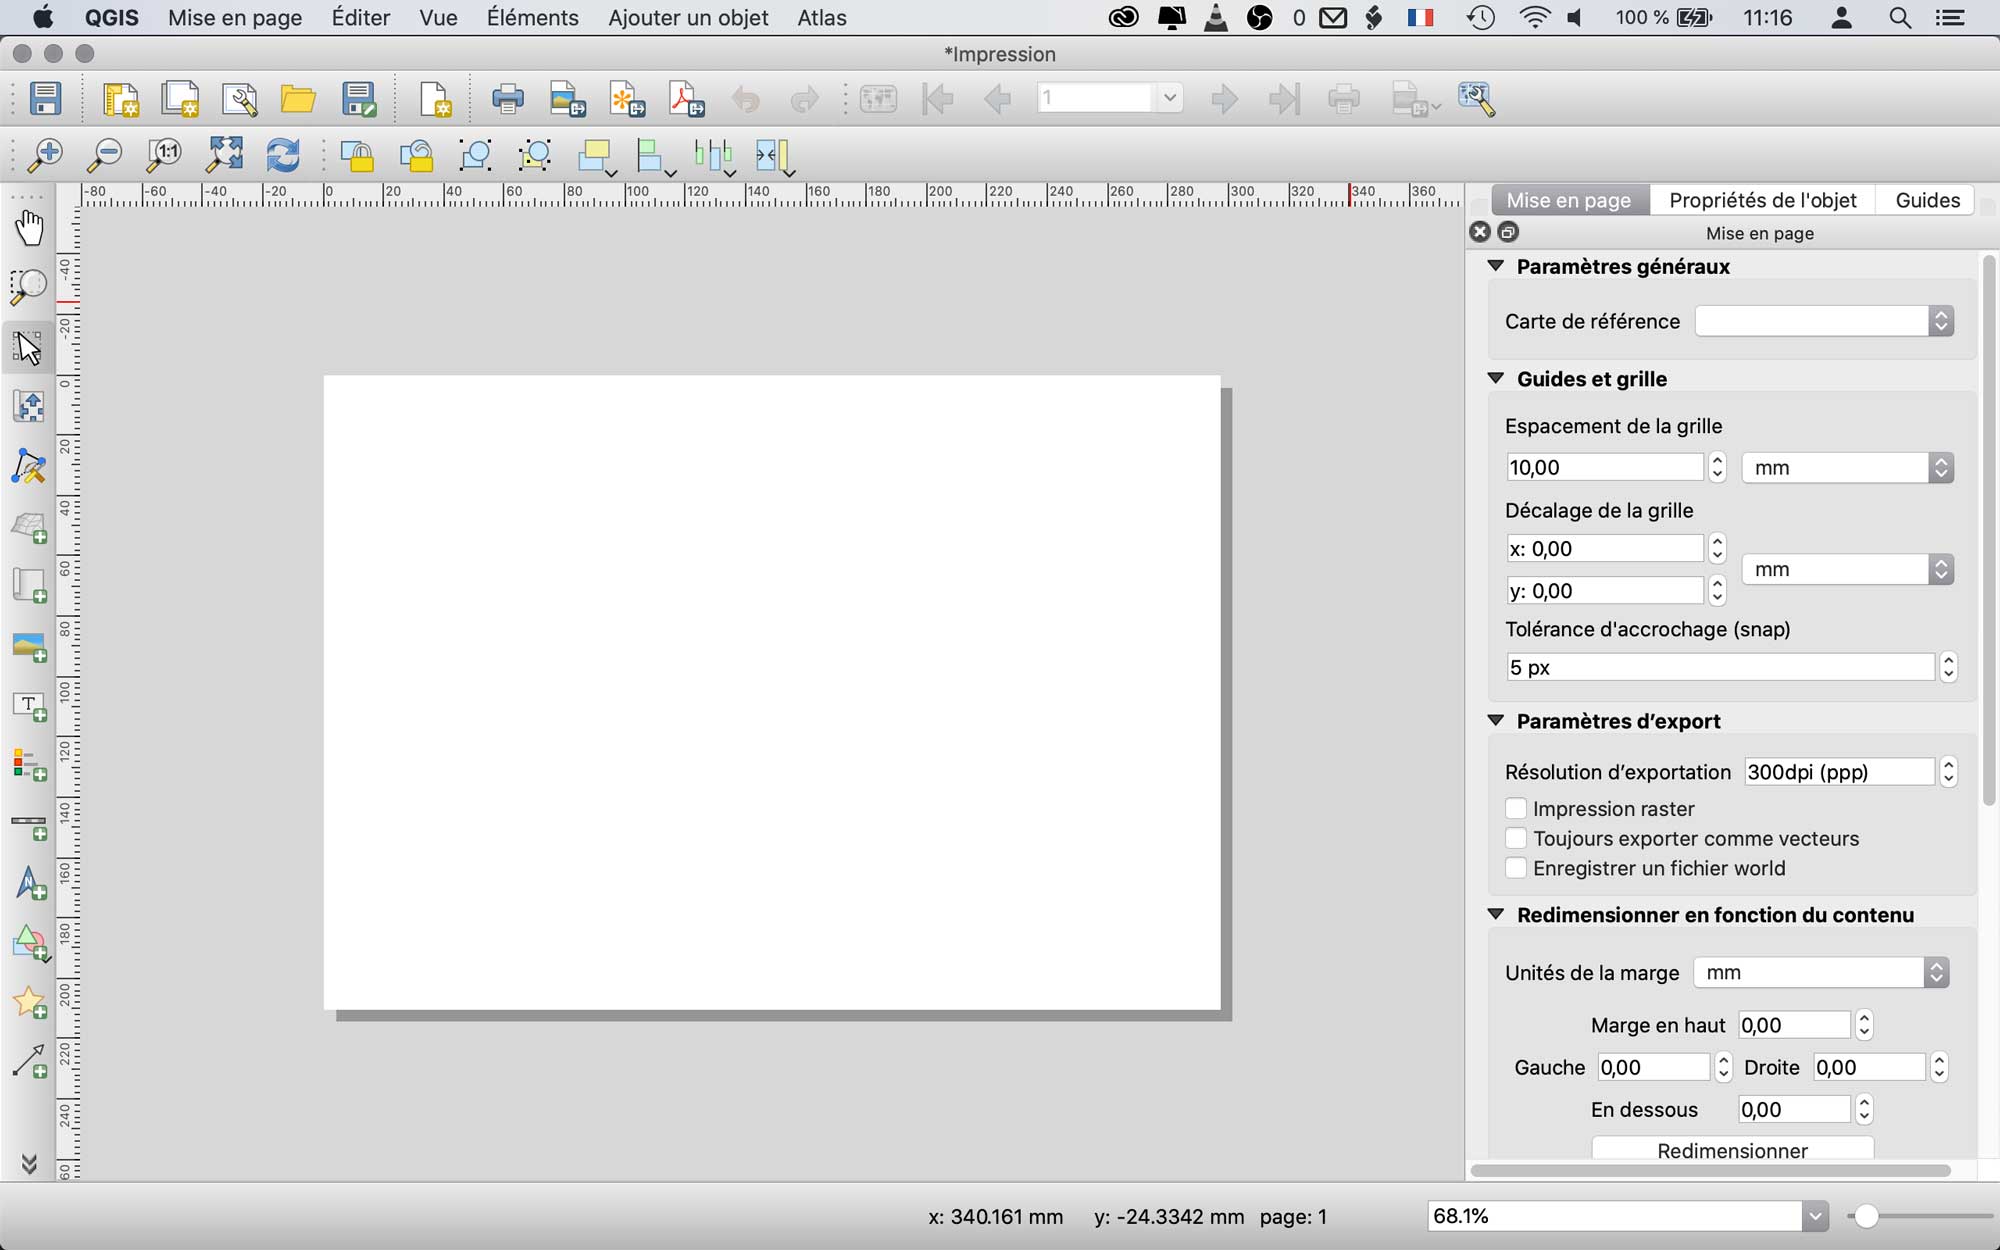Open the zoom level 68.1% dropdown
2000x1250 pixels.
point(1814,1216)
